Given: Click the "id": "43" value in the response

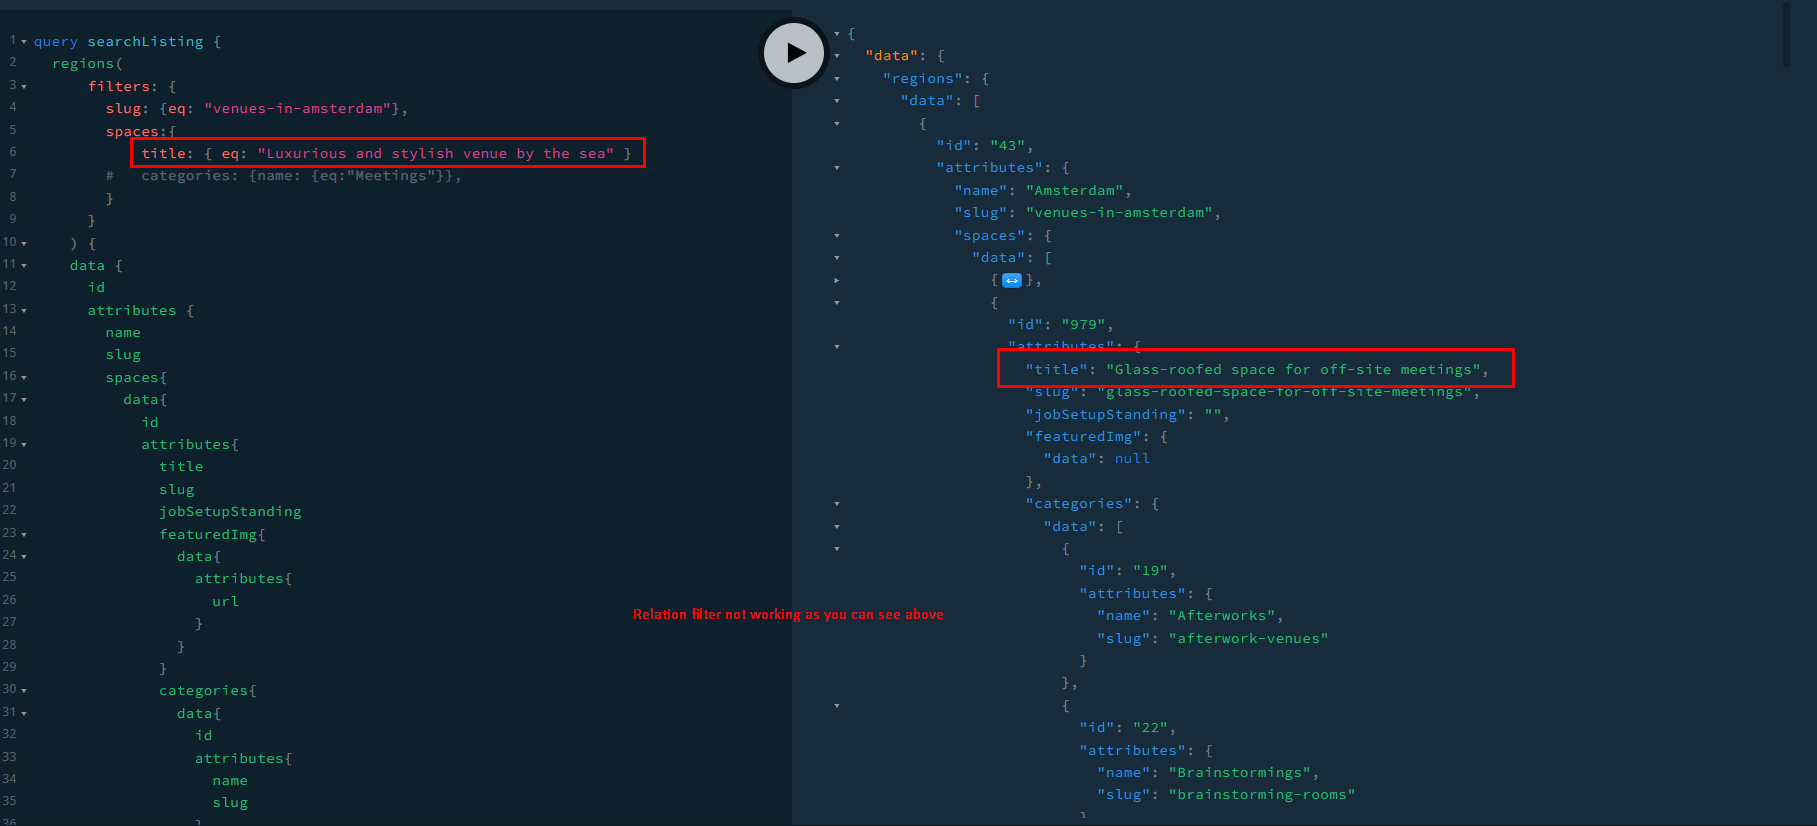Looking at the screenshot, I should (1007, 146).
